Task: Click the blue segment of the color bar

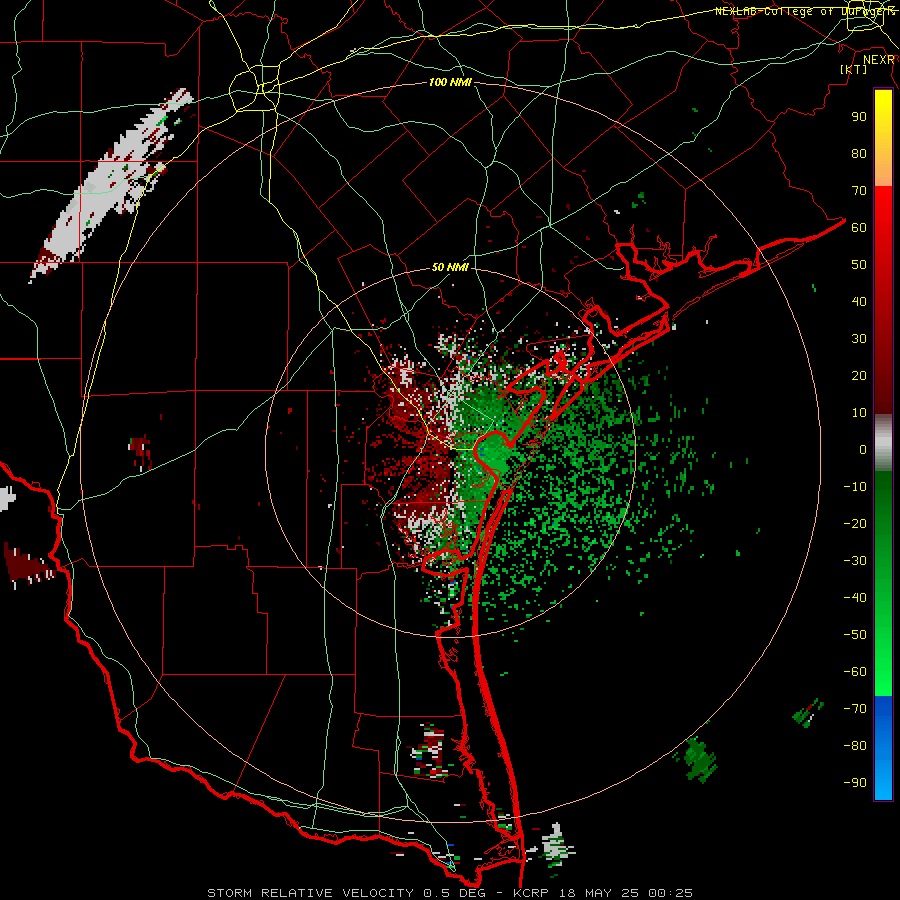Action: (883, 747)
